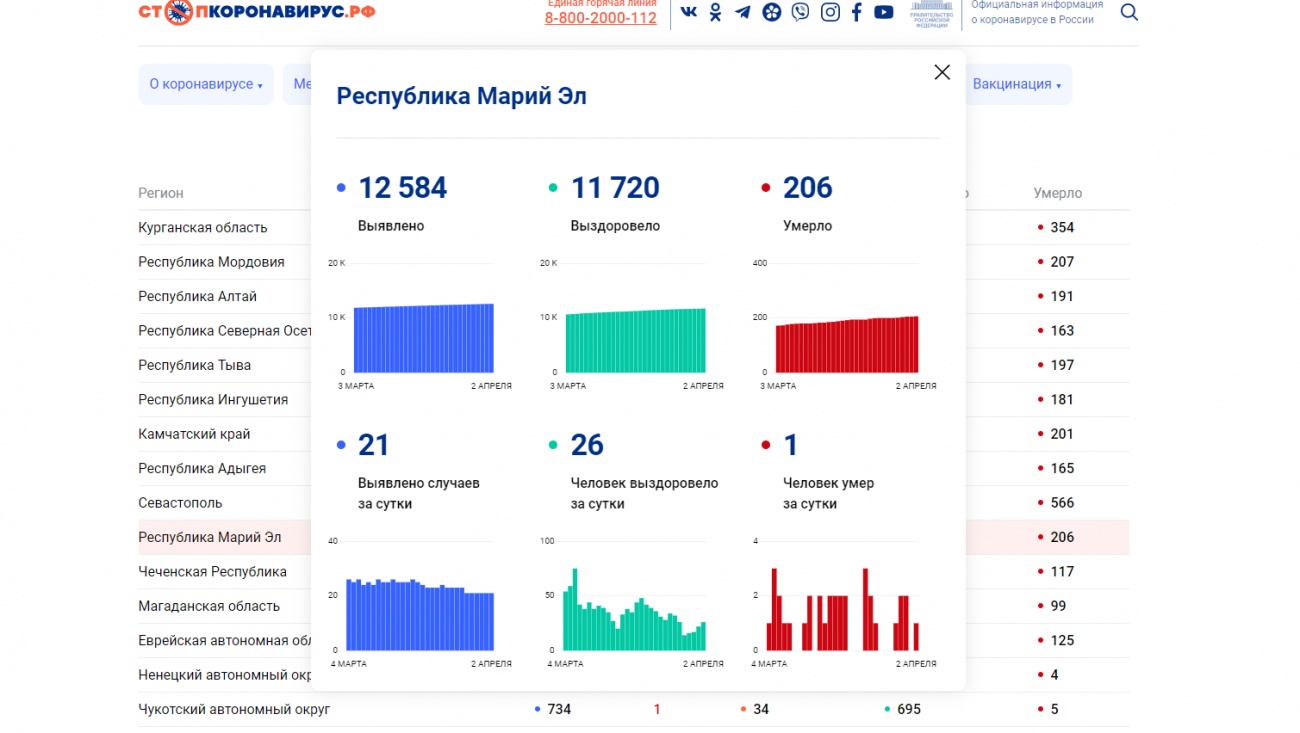Click the стопкоронавирус.рф site logo
Viewport: 1300px width, 733px height.
257,12
